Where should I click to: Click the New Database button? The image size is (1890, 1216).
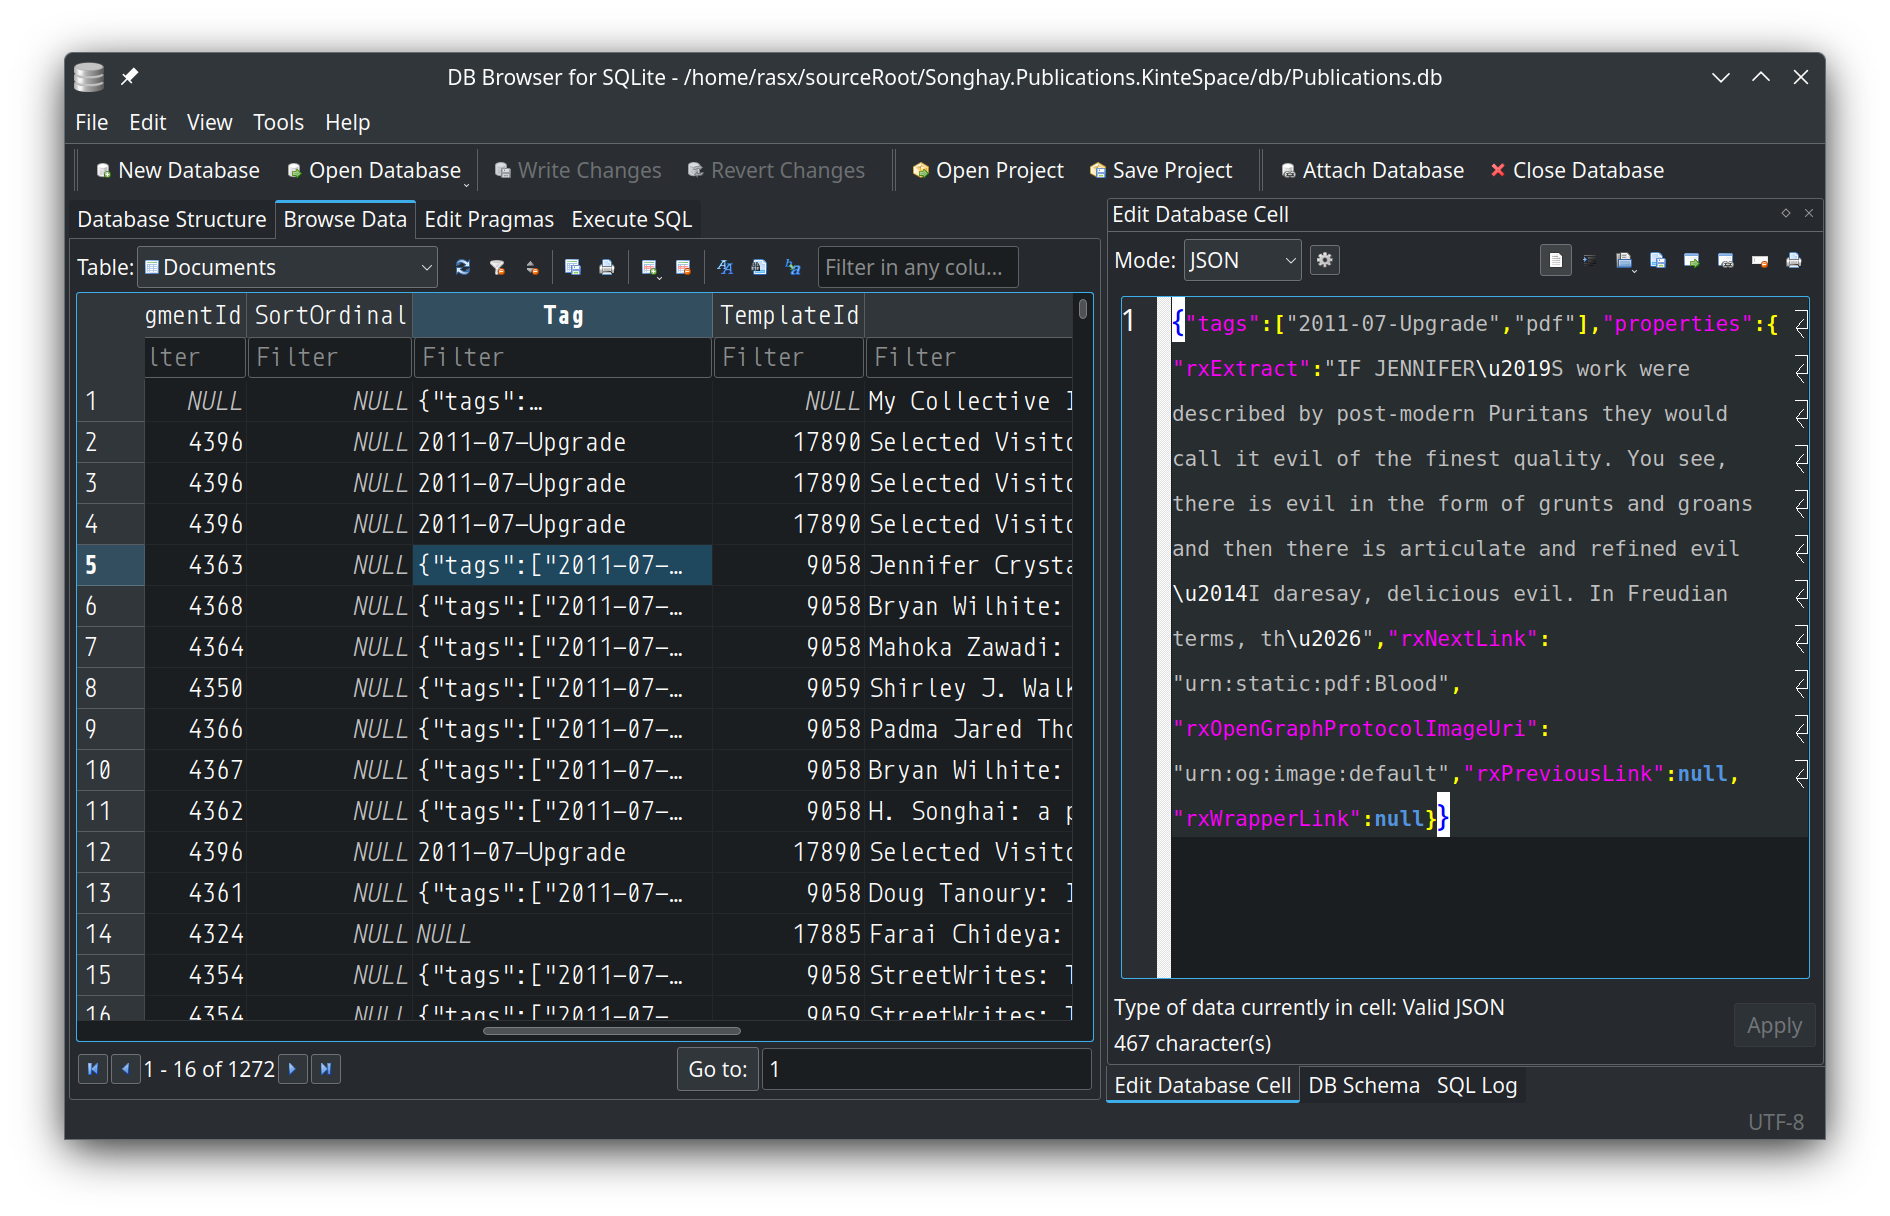coord(177,170)
